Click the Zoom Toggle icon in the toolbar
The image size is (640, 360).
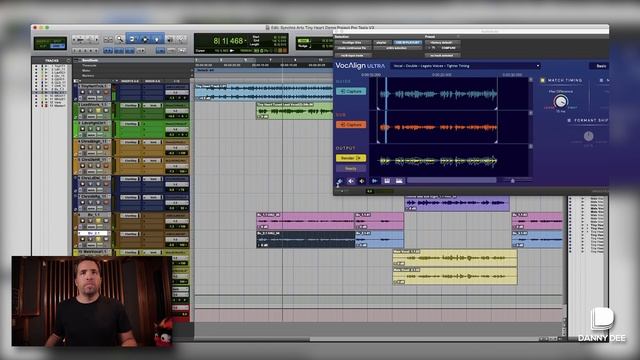click(108, 39)
